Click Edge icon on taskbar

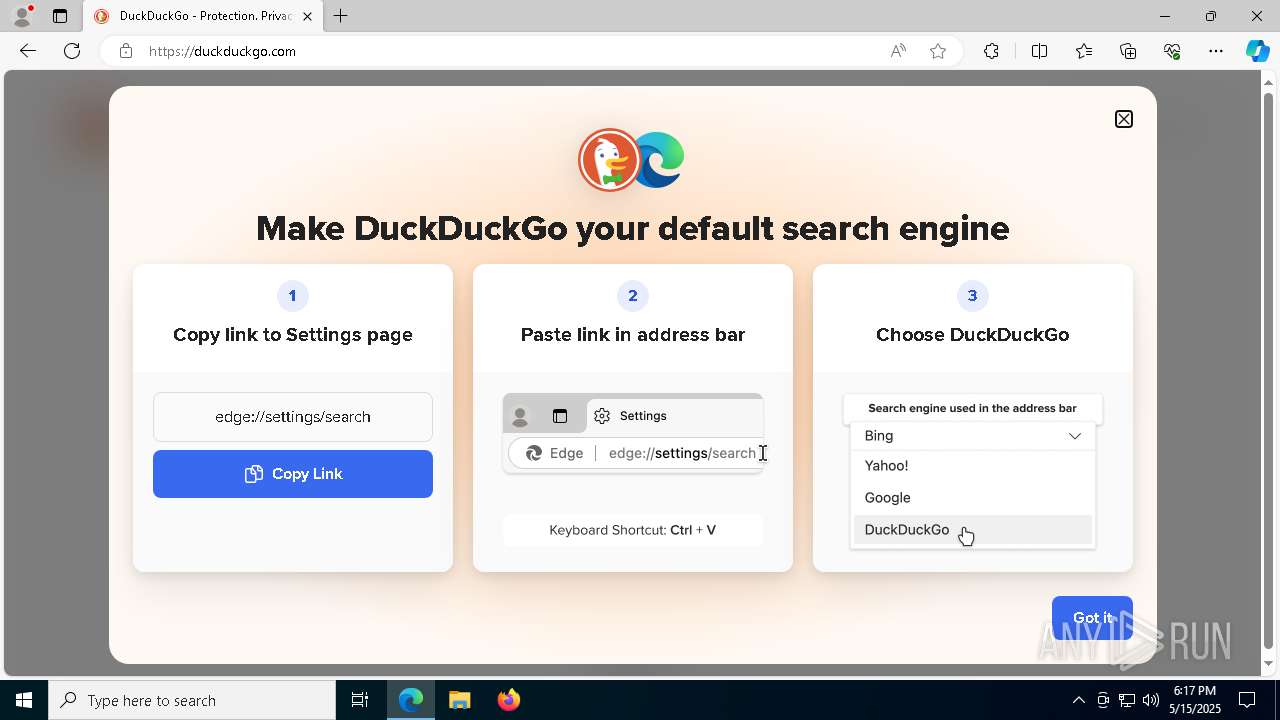(x=411, y=700)
